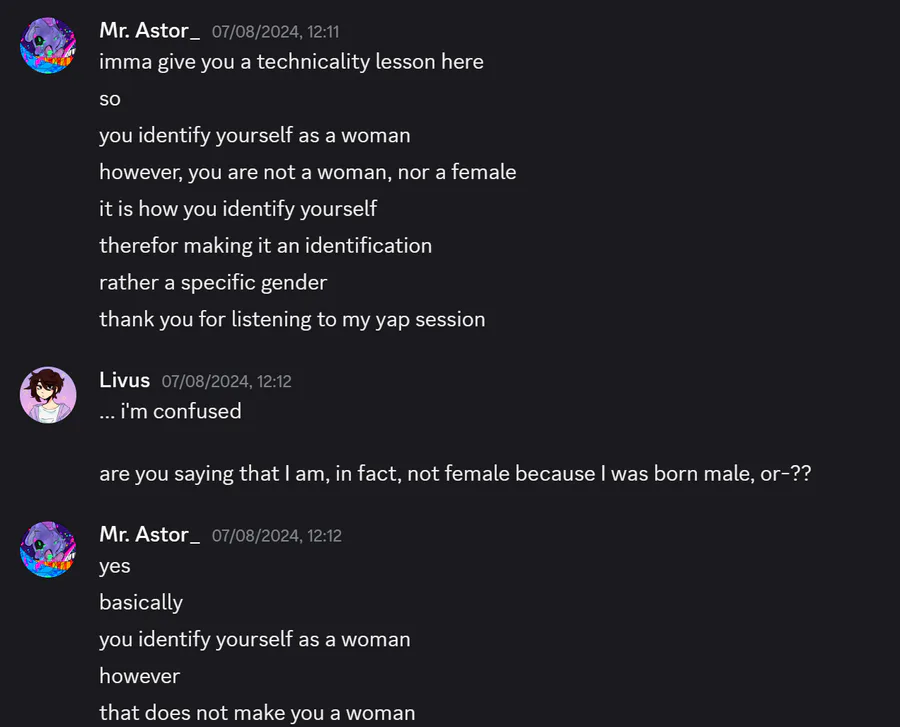
Task: Select message "imma give you a technicality lesson here"
Action: click(292, 61)
